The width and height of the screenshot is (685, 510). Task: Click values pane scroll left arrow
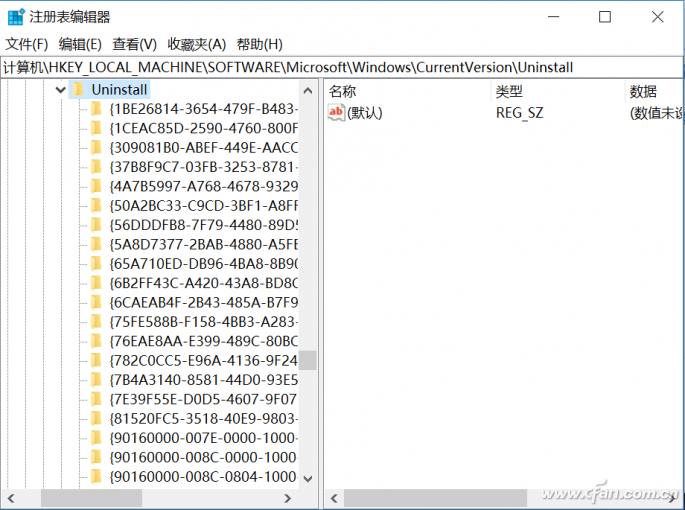tap(334, 498)
